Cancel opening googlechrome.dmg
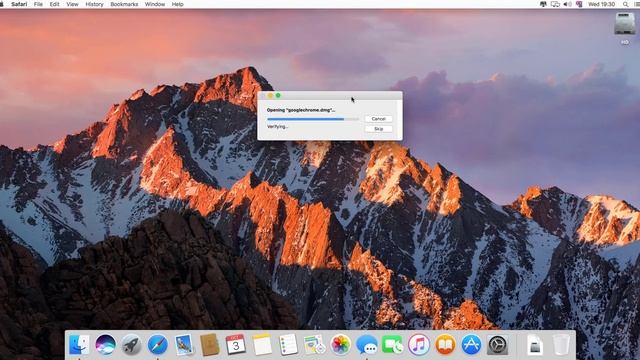Image resolution: width=640 pixels, height=360 pixels. tap(378, 119)
